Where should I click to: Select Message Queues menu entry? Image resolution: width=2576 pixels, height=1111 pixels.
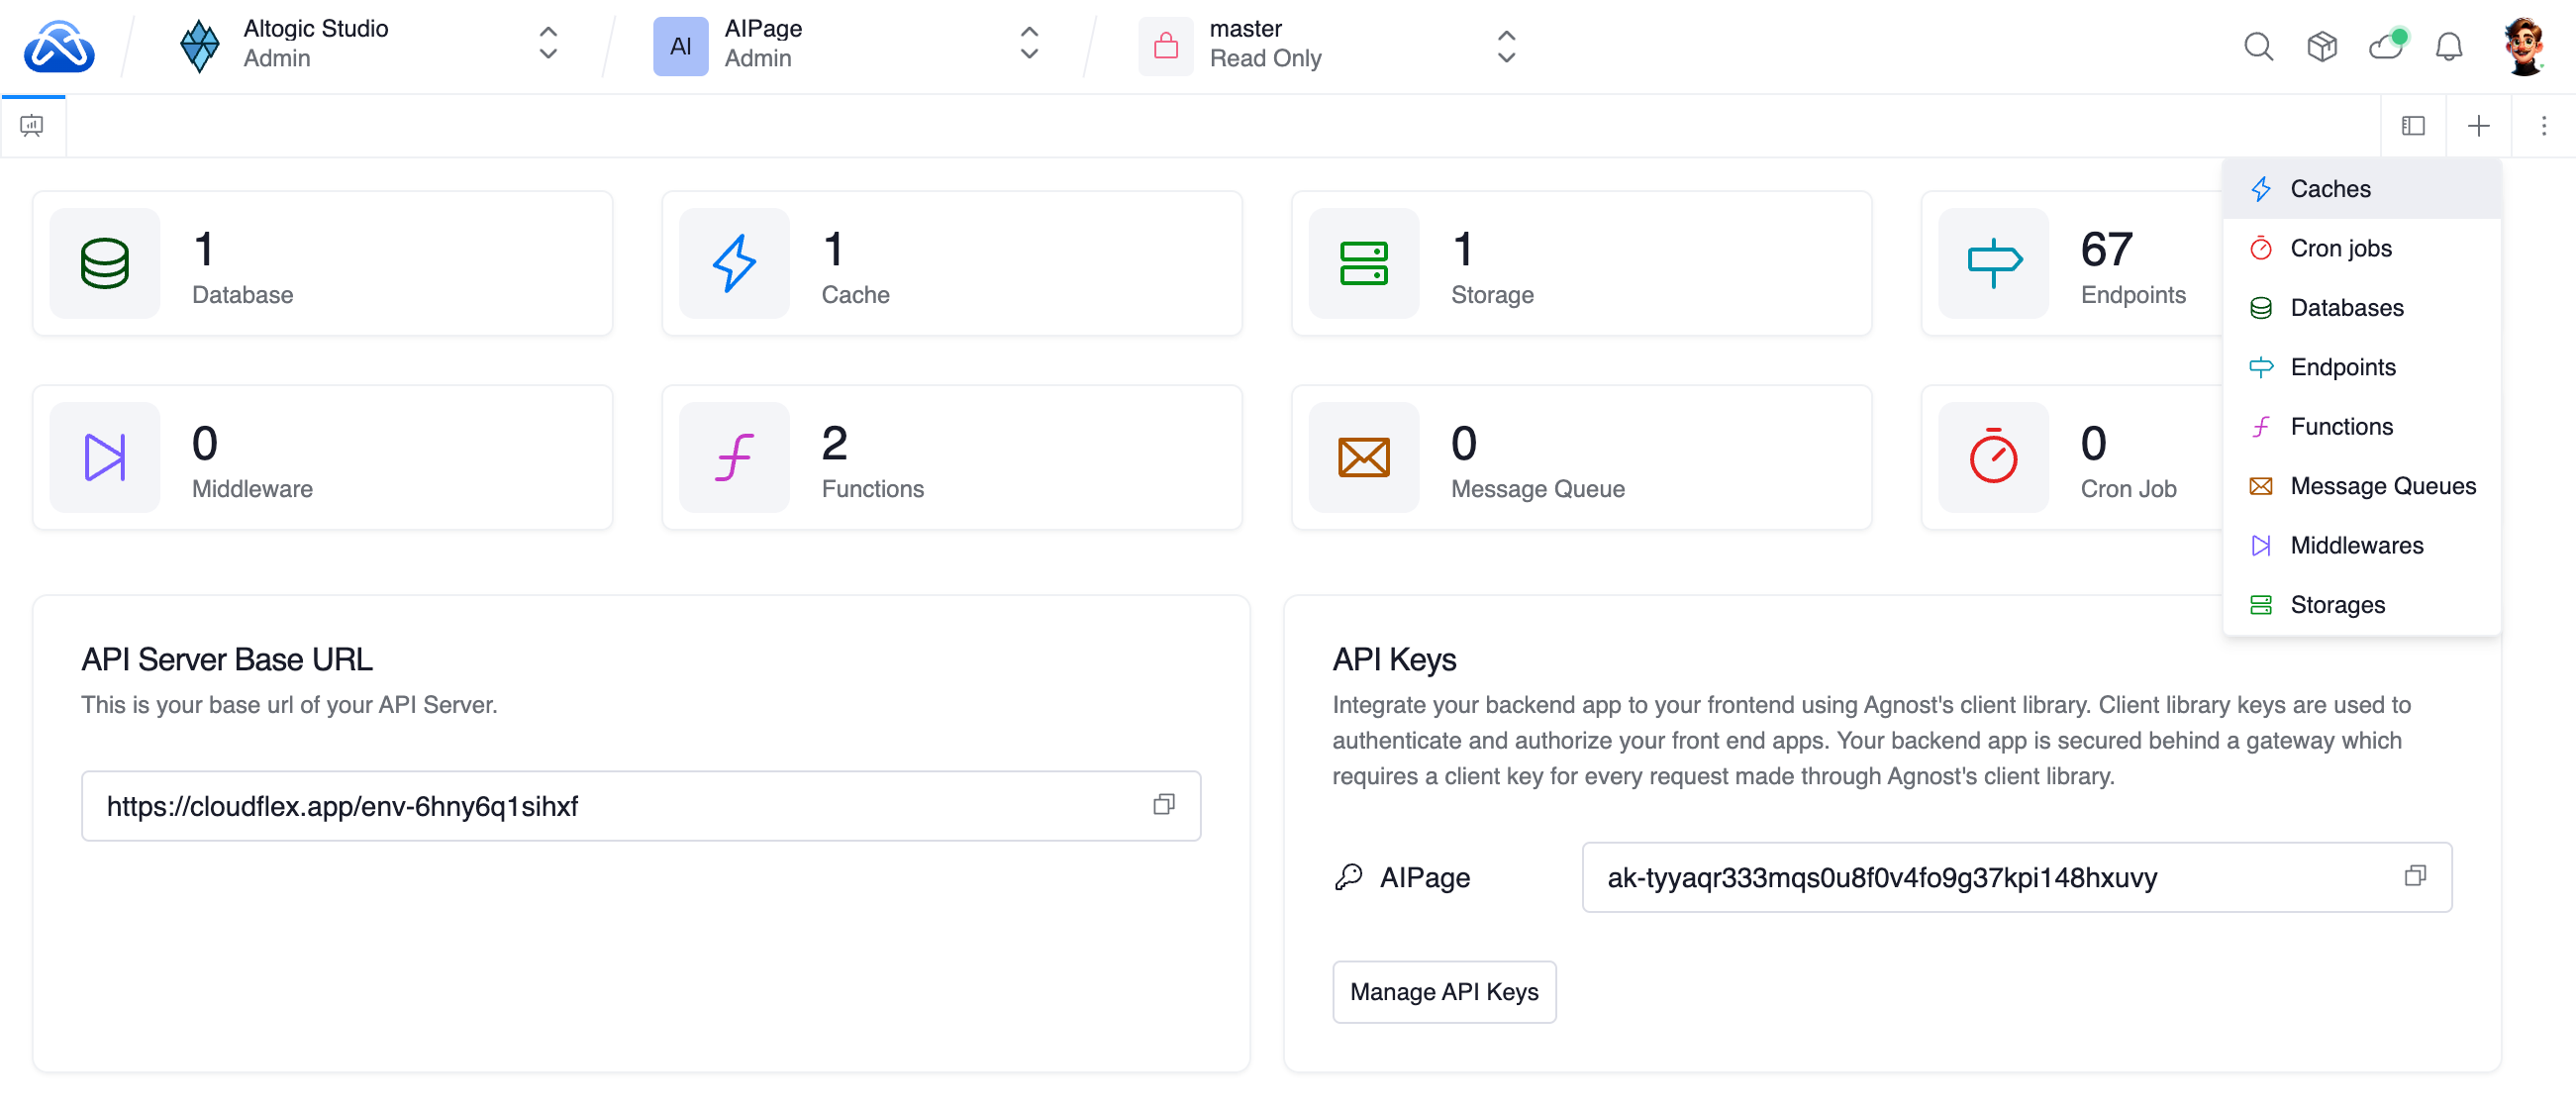(x=2382, y=486)
